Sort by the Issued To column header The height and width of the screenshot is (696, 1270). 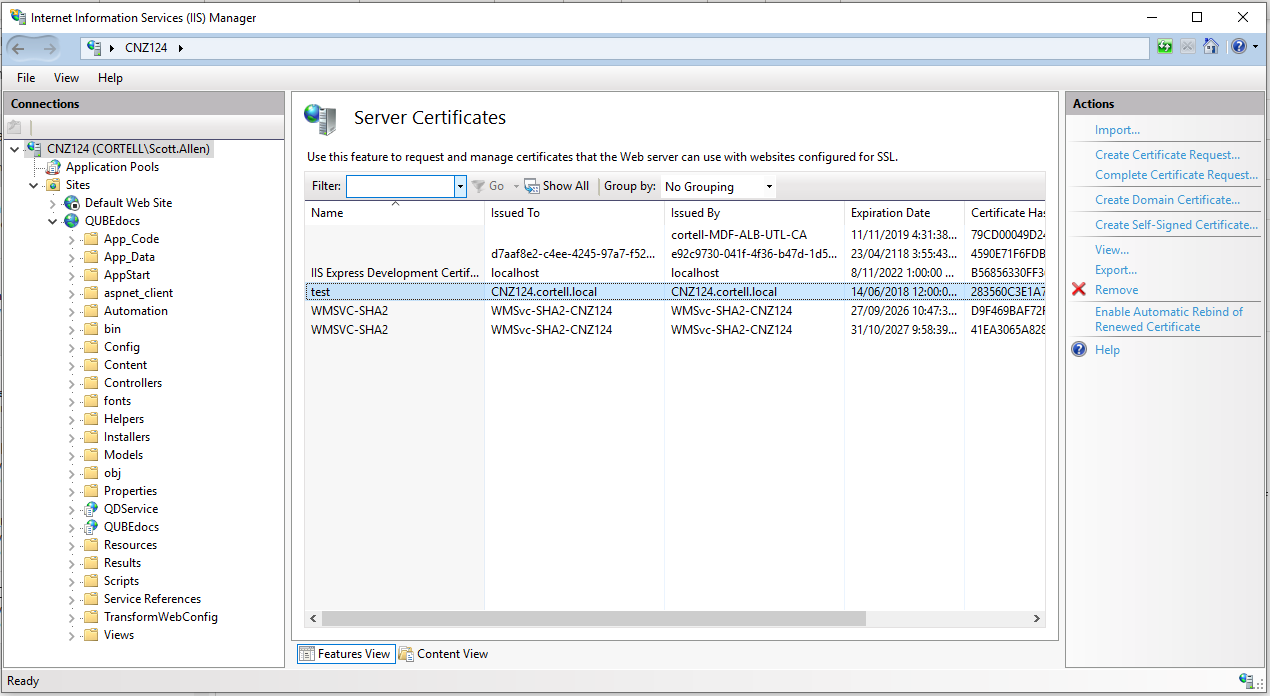(x=574, y=213)
